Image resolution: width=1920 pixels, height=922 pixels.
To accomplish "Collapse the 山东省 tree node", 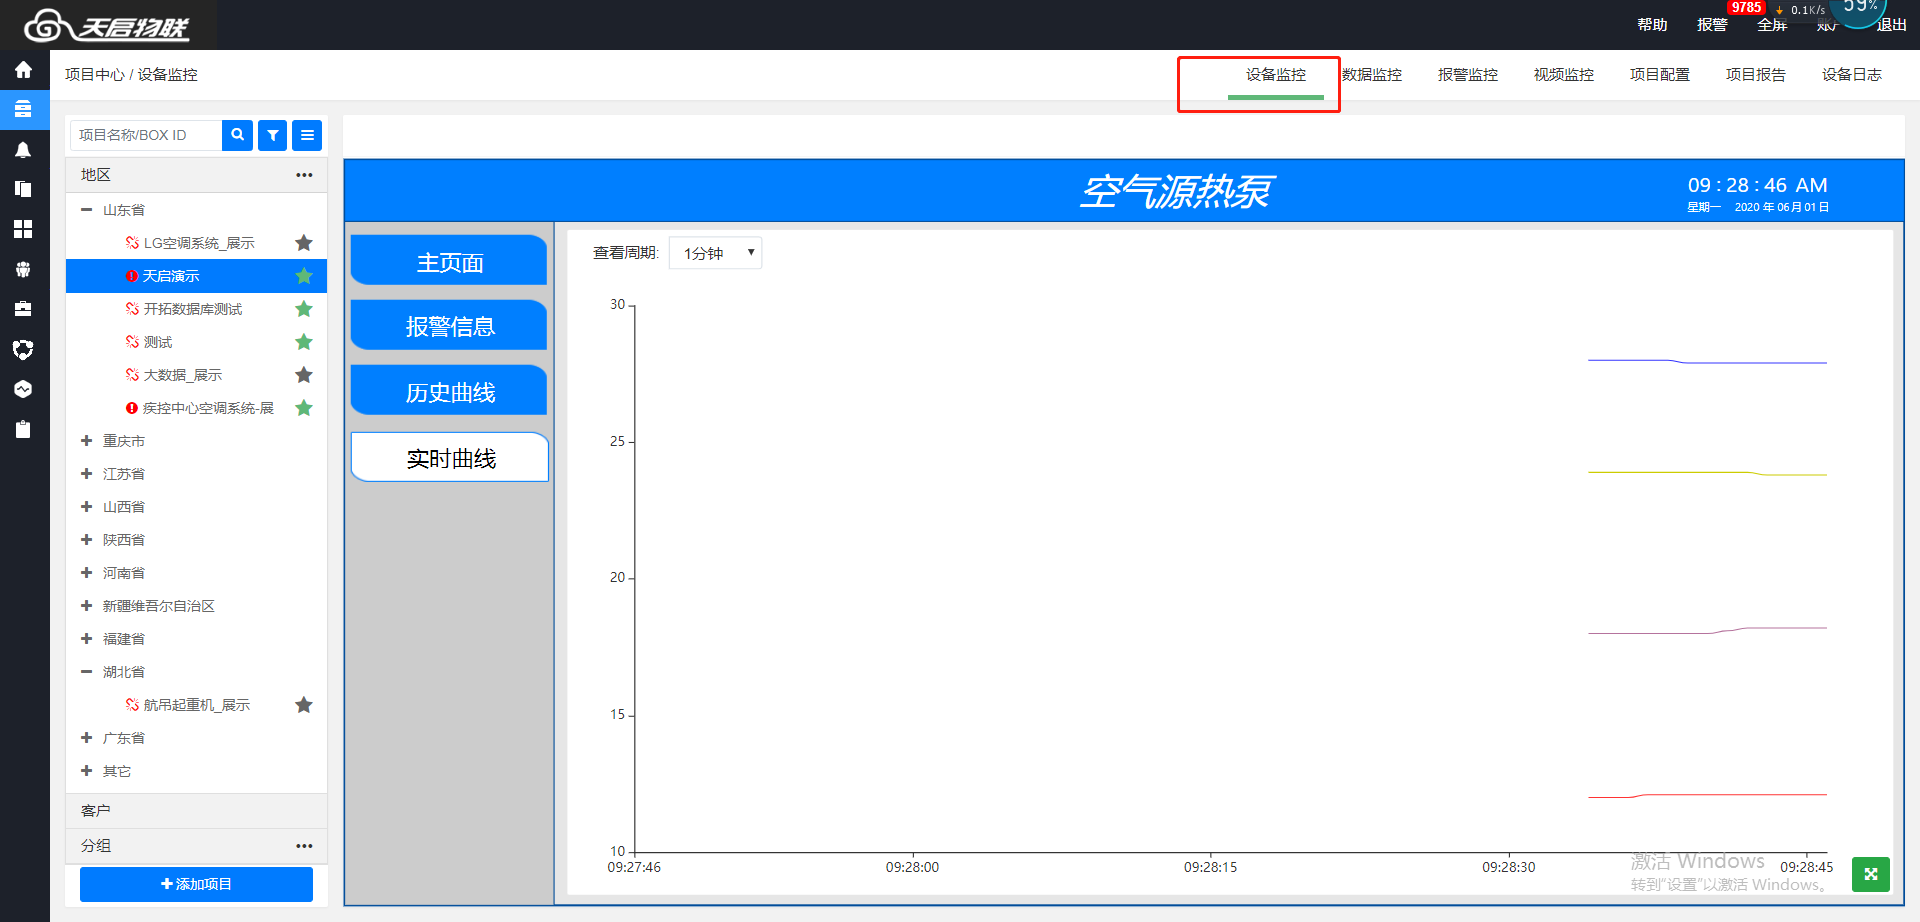I will (x=87, y=210).
